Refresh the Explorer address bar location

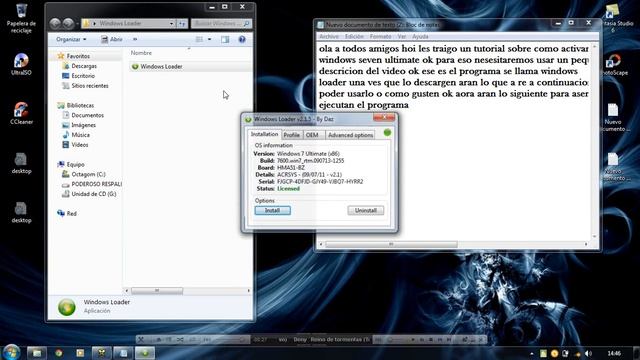[182, 24]
